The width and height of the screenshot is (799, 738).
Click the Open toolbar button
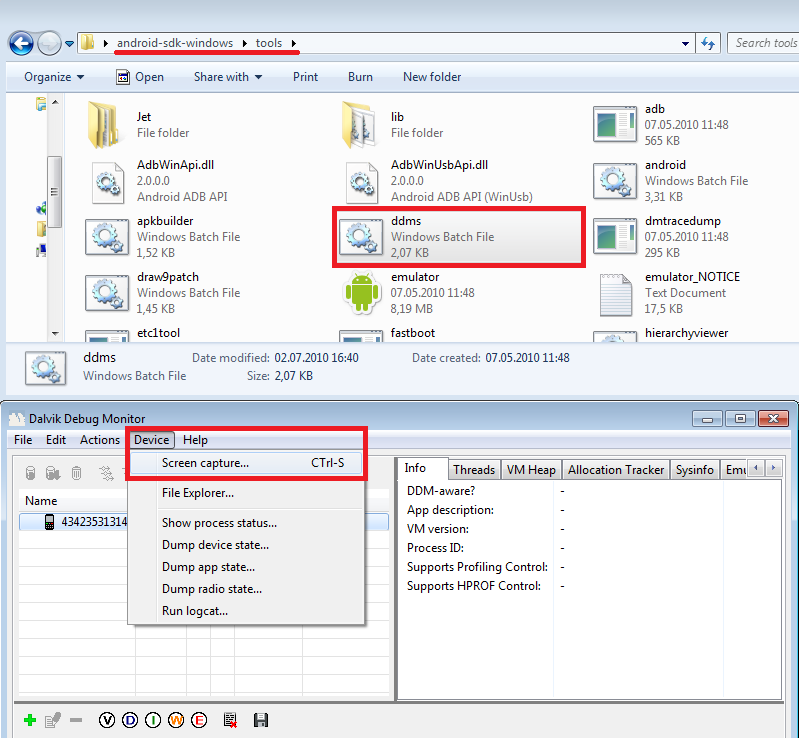(140, 77)
